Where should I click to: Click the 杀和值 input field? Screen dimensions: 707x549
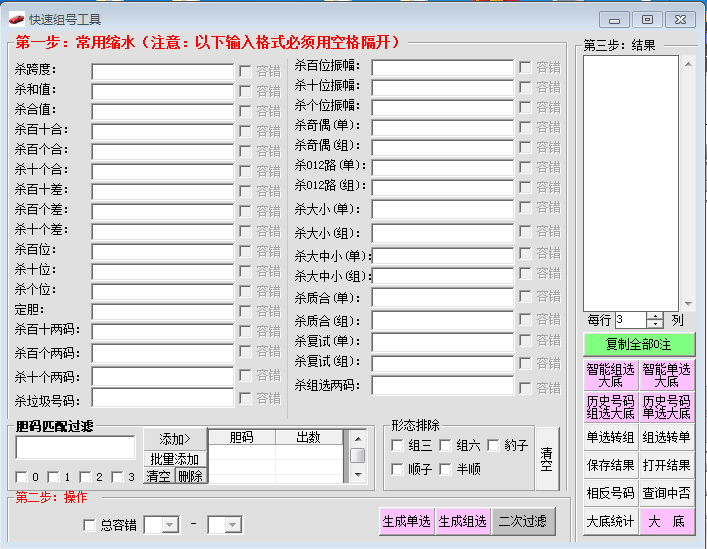(x=163, y=92)
